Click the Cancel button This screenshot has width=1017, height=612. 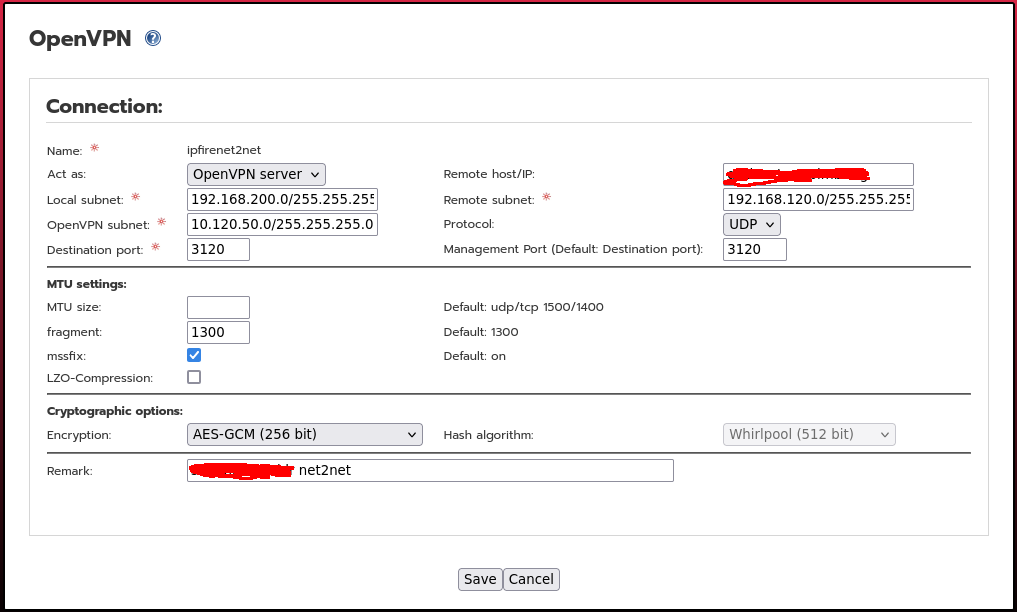531,579
